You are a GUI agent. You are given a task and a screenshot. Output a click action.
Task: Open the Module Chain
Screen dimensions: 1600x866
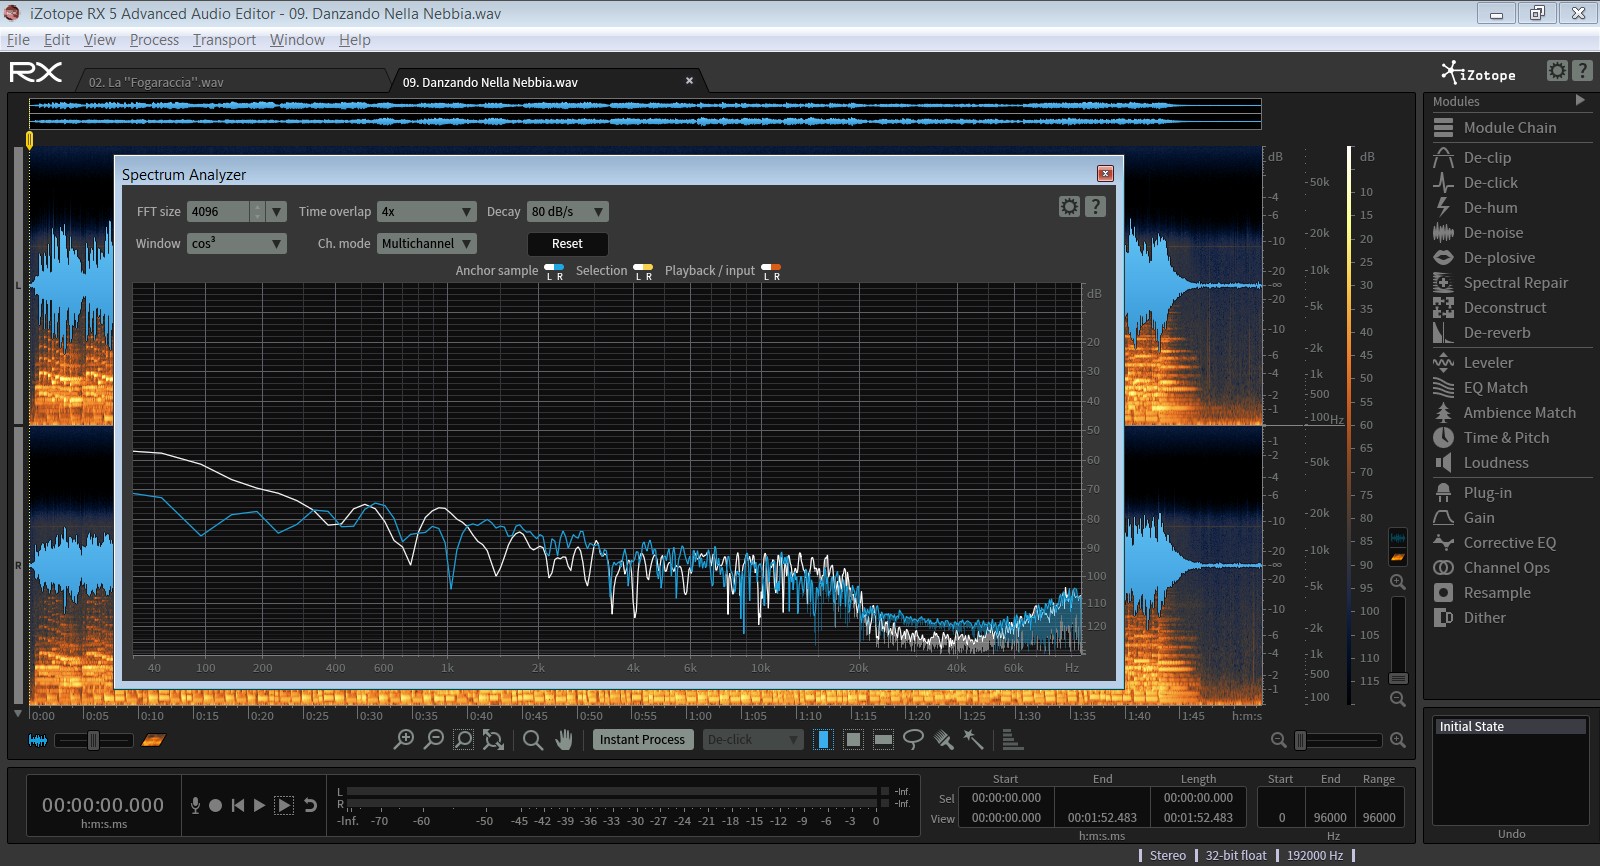click(1510, 127)
